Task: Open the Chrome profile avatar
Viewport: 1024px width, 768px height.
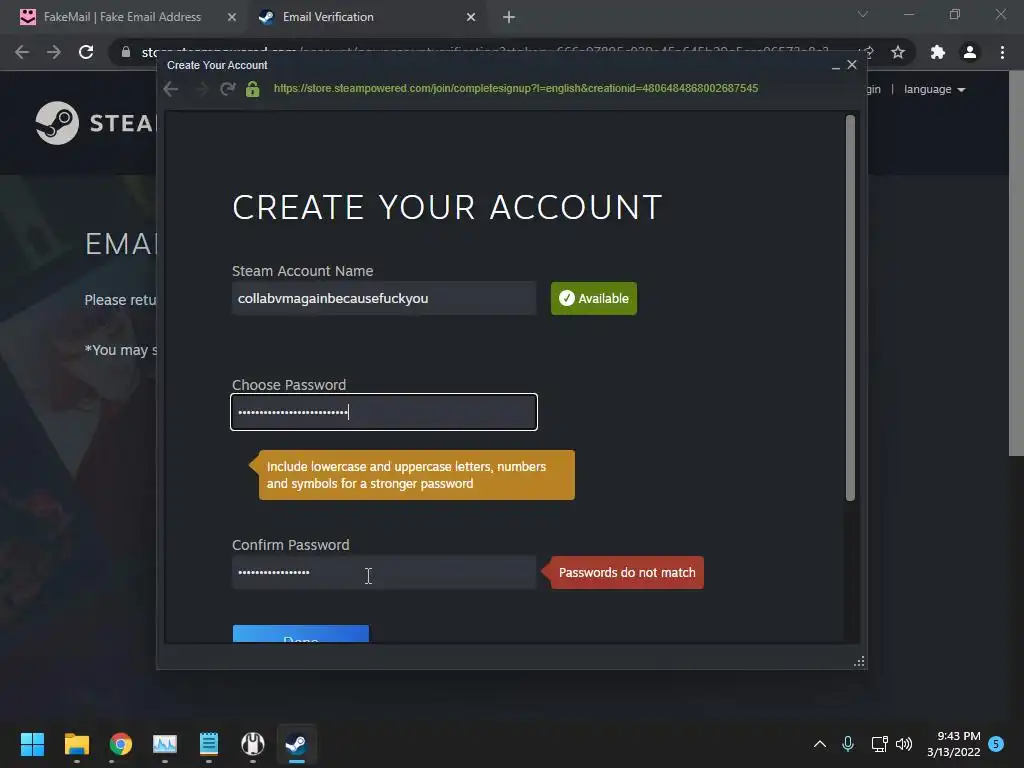Action: point(970,52)
